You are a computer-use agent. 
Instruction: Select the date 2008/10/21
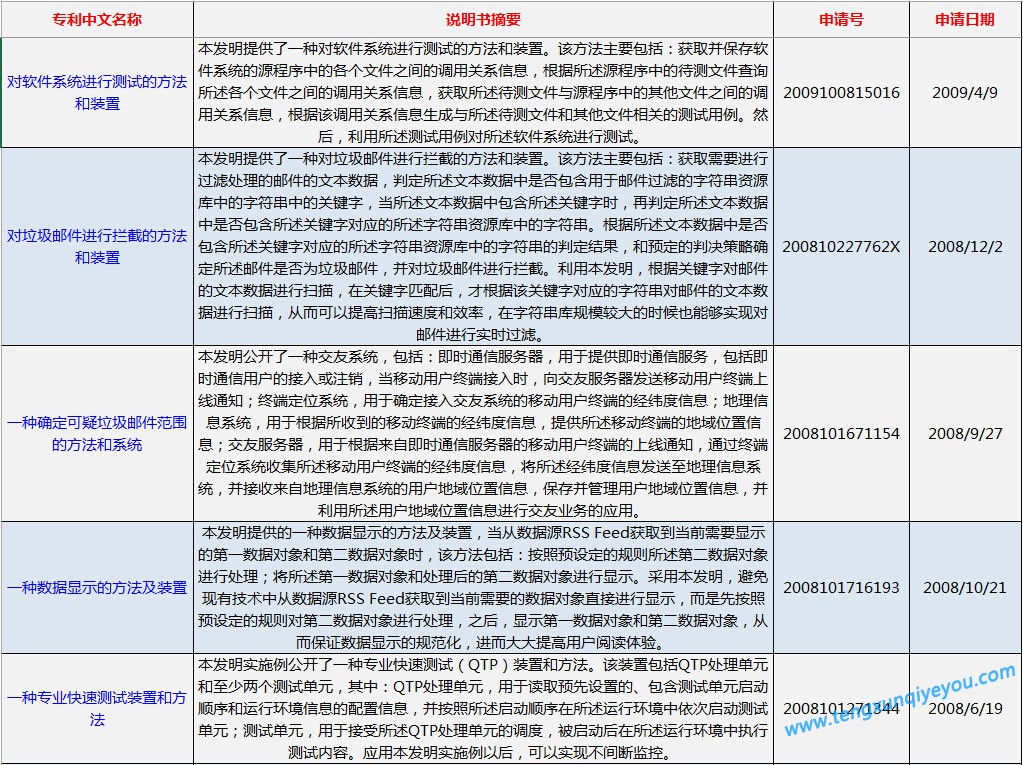click(965, 588)
